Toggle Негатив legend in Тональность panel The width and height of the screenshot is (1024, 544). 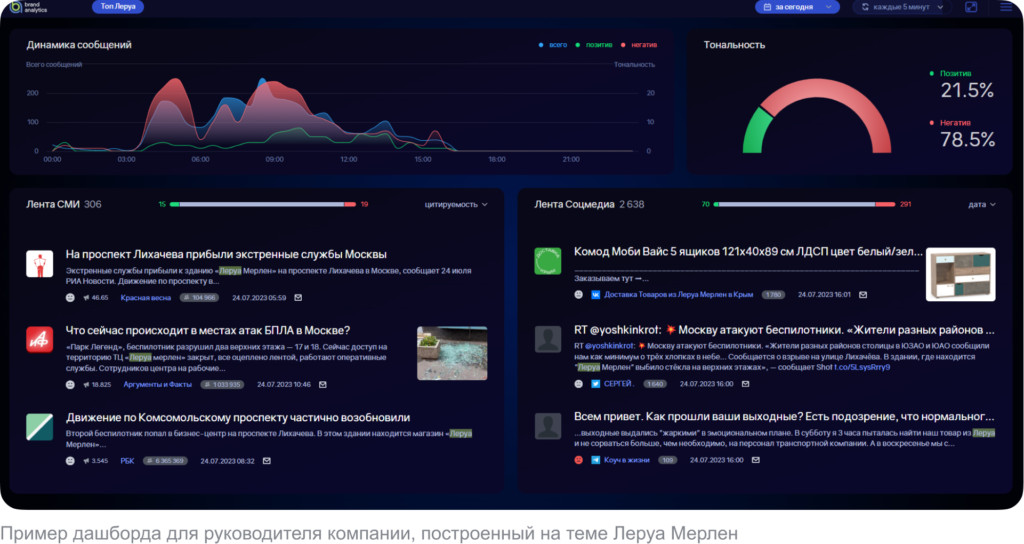(x=950, y=123)
